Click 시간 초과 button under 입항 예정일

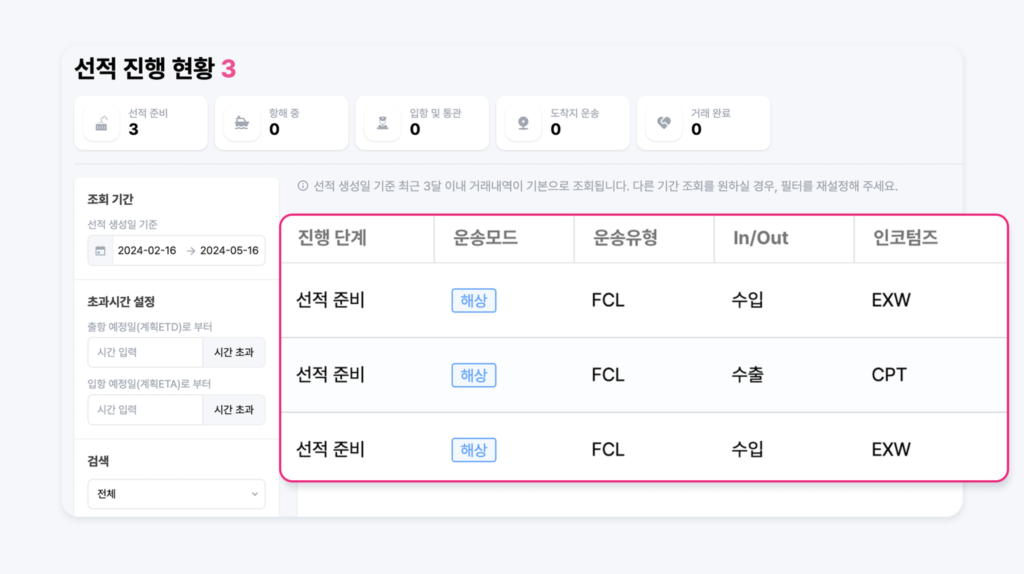pyautogui.click(x=234, y=409)
